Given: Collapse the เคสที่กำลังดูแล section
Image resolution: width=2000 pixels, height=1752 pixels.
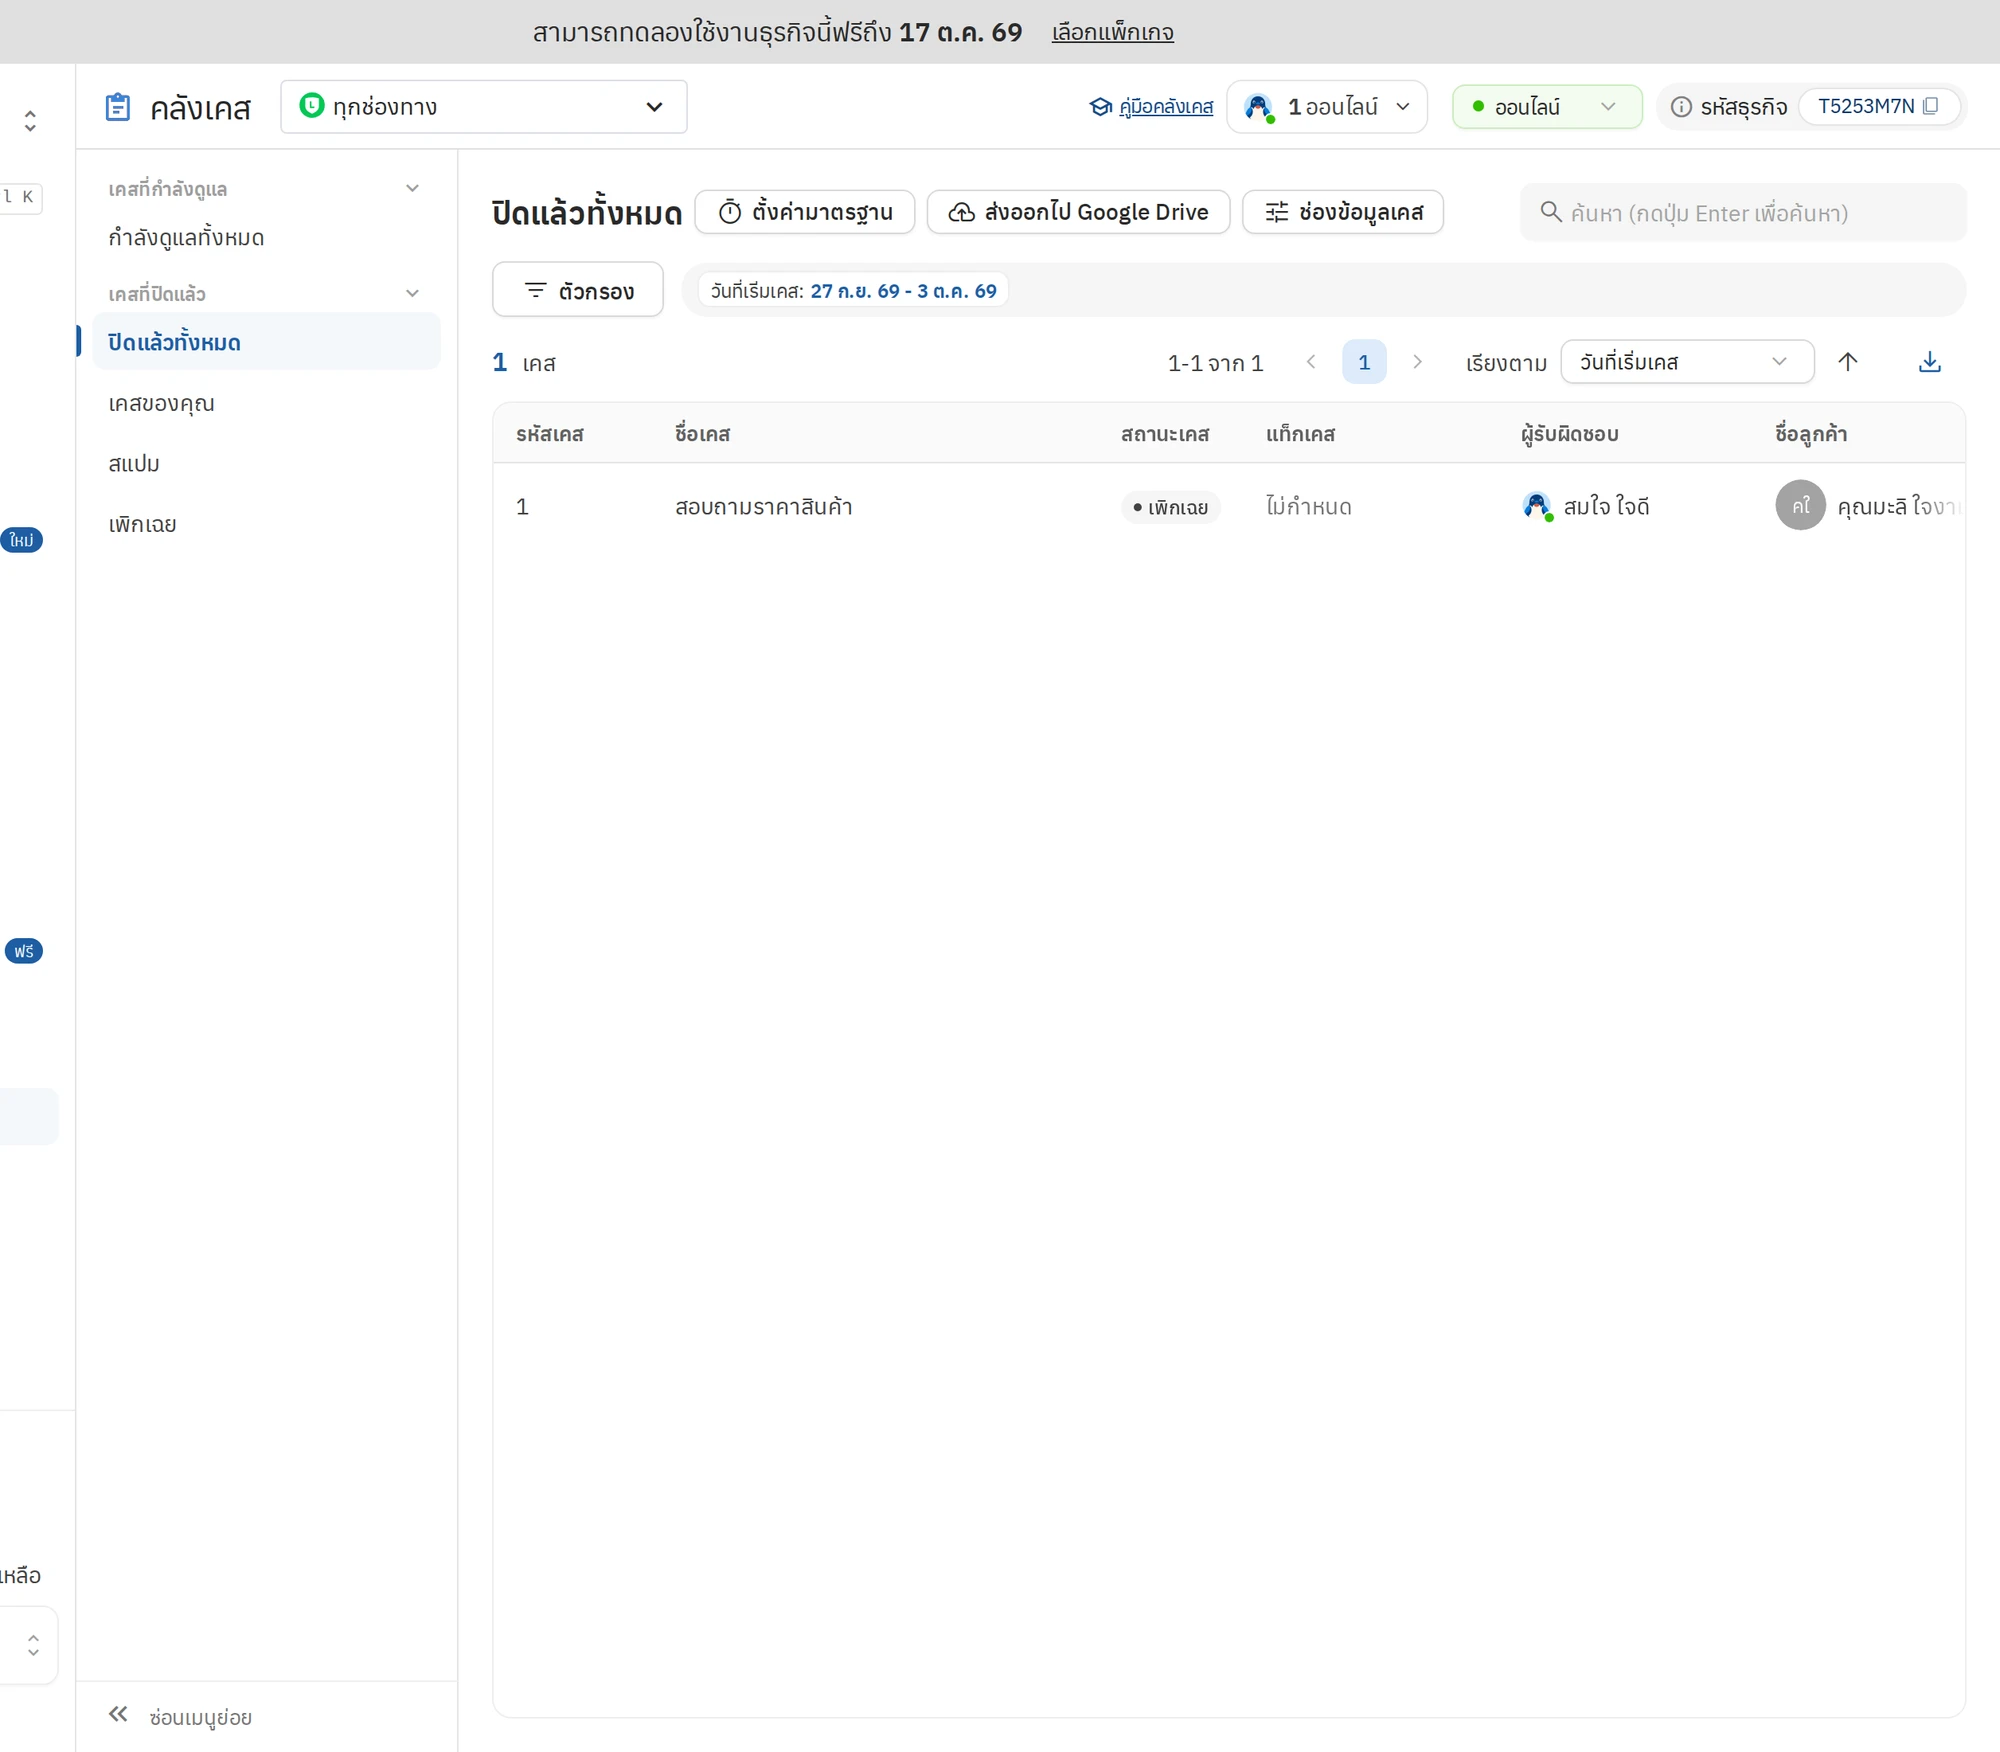Looking at the screenshot, I should (412, 188).
